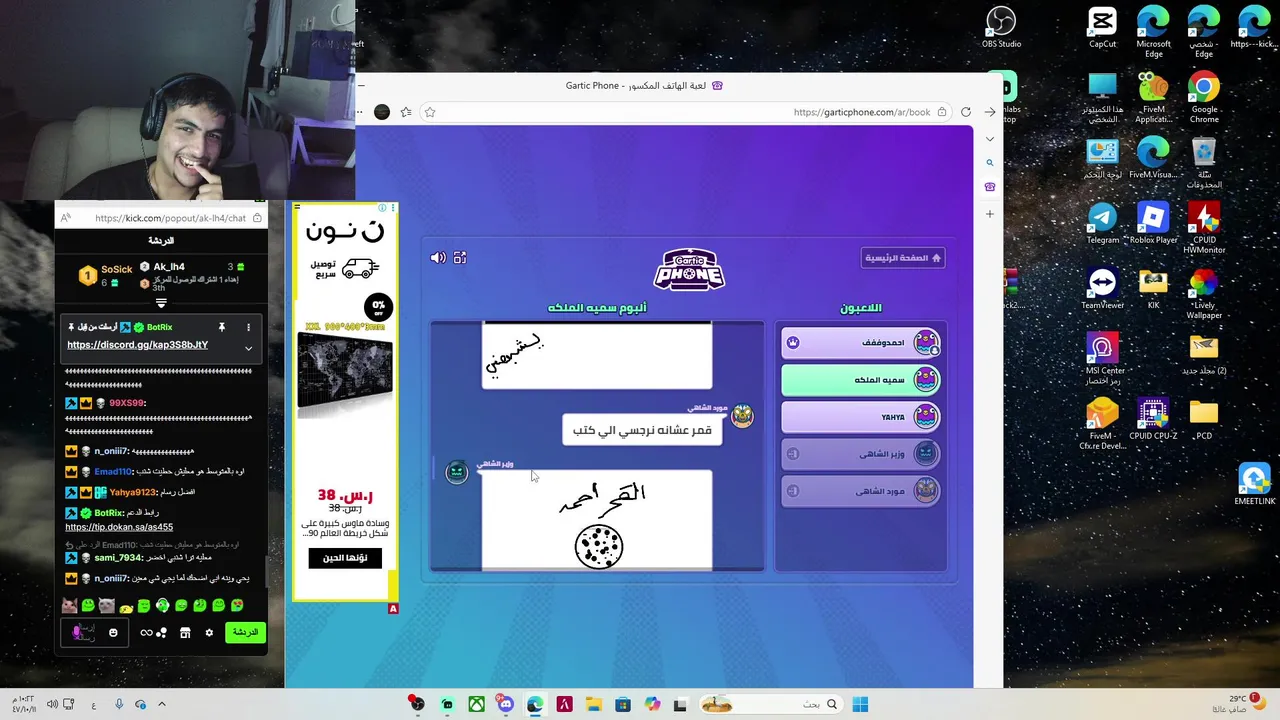This screenshot has width=1280, height=720.
Task: Select player وزير الشاهي album
Action: click(x=861, y=454)
